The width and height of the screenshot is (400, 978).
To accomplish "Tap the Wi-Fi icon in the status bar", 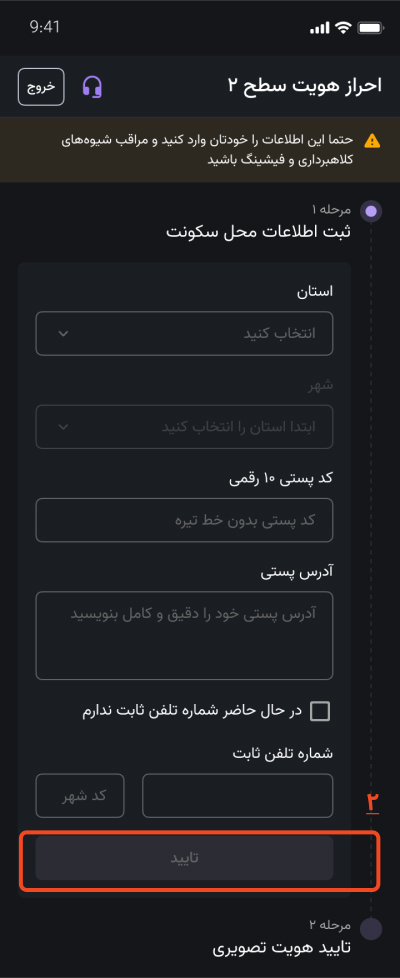I will [x=343, y=27].
